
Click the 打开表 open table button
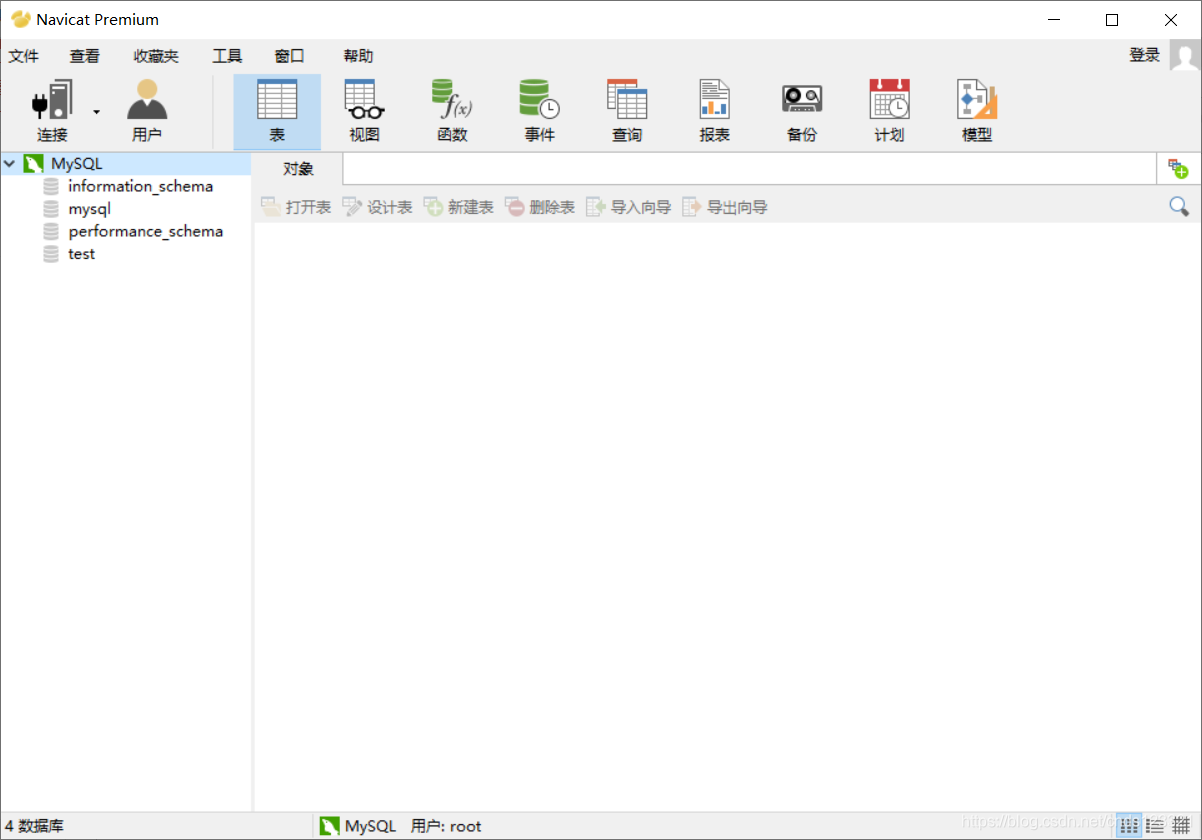click(x=296, y=207)
